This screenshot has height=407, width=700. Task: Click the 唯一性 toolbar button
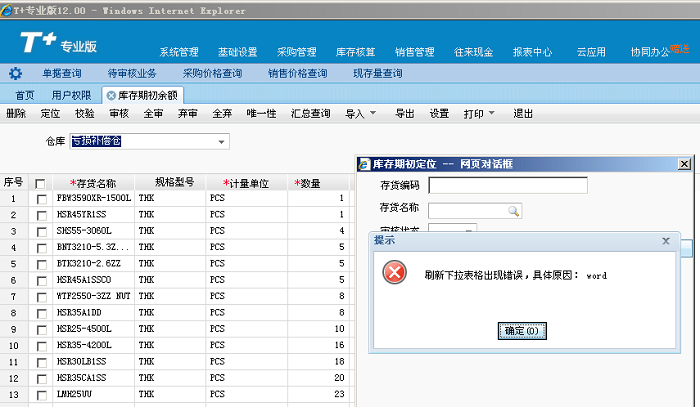(x=261, y=114)
